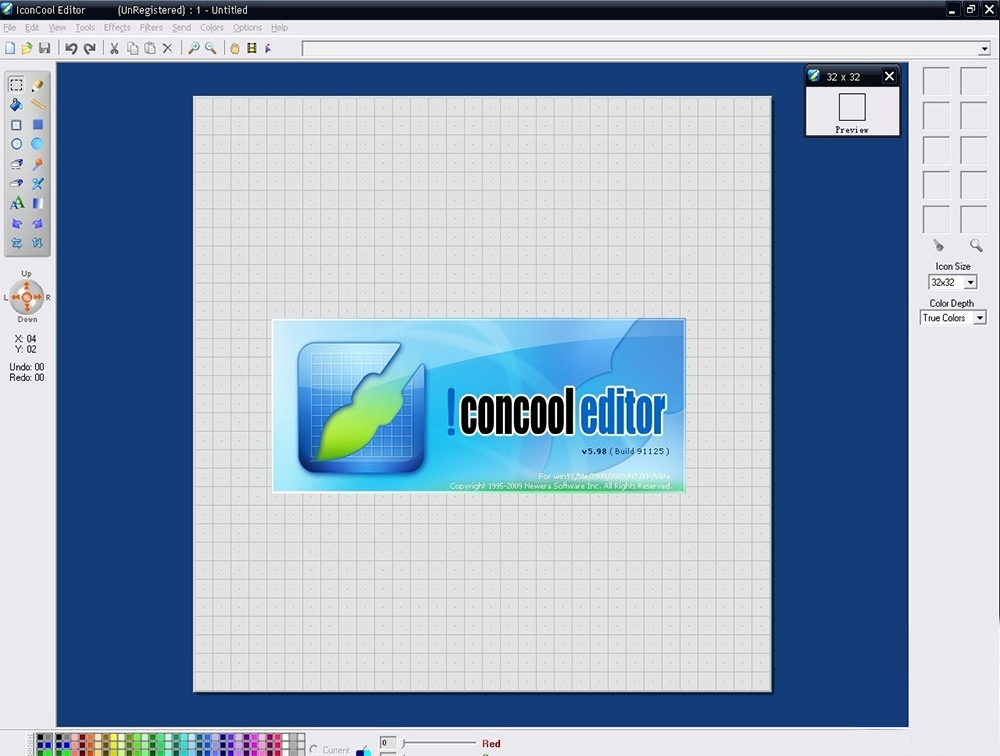Save the current icon
Screen dimensions: 1000x756
pos(45,48)
